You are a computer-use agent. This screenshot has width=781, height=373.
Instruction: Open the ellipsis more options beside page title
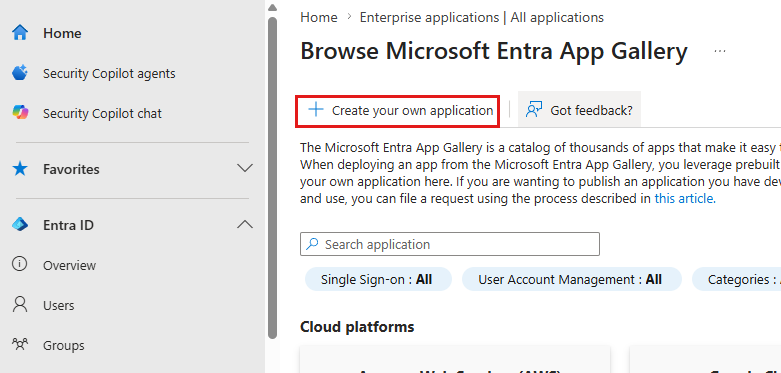coord(720,51)
